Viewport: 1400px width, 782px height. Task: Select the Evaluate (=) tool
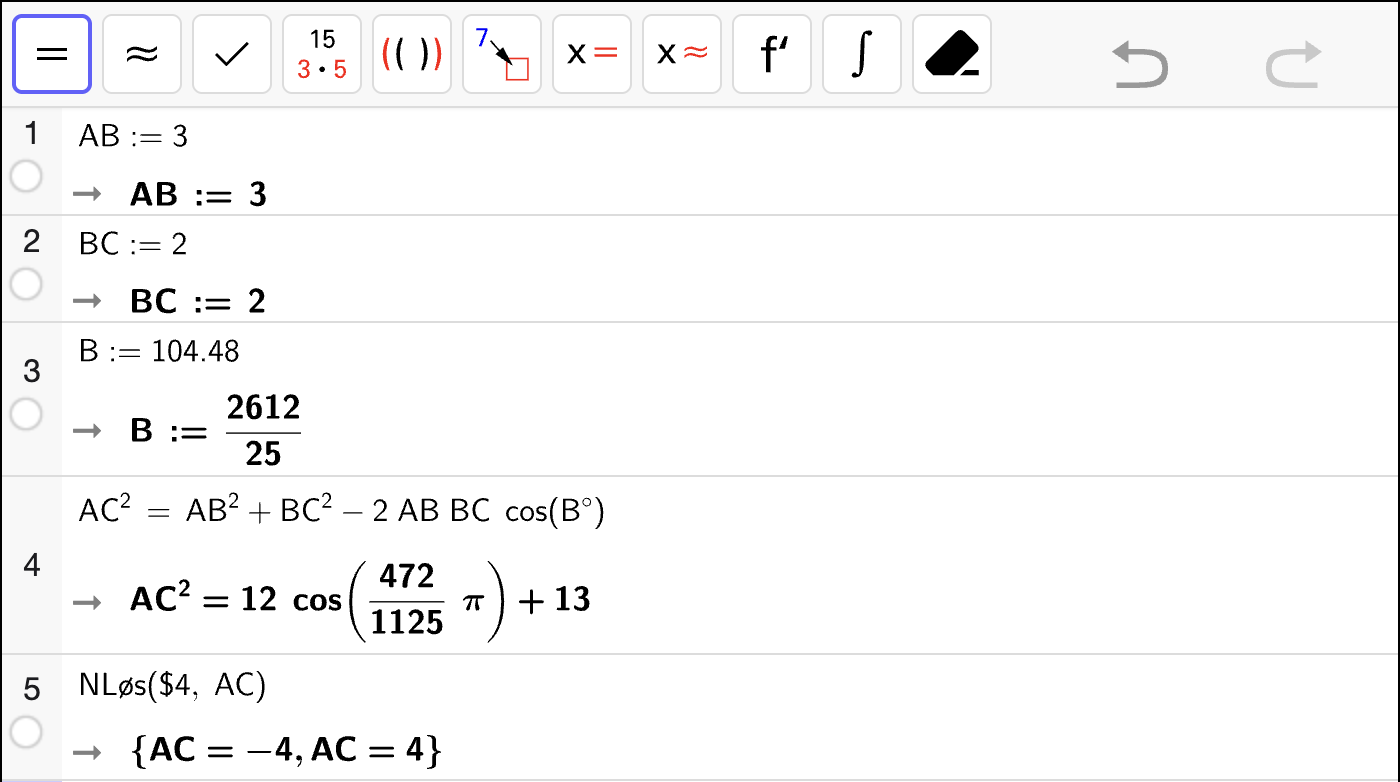tap(52, 54)
